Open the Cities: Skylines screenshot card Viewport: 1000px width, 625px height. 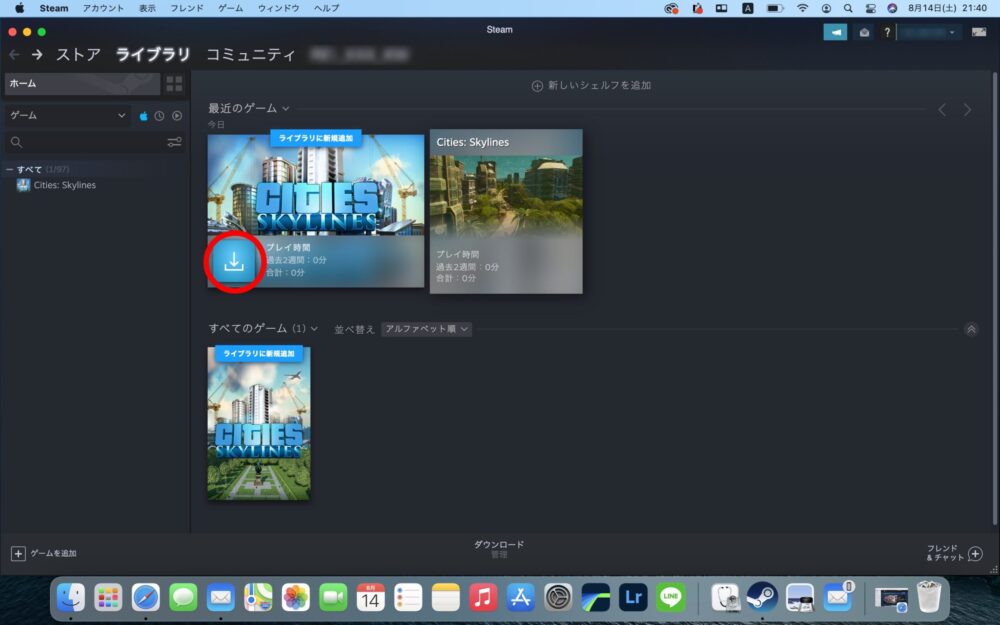point(506,211)
